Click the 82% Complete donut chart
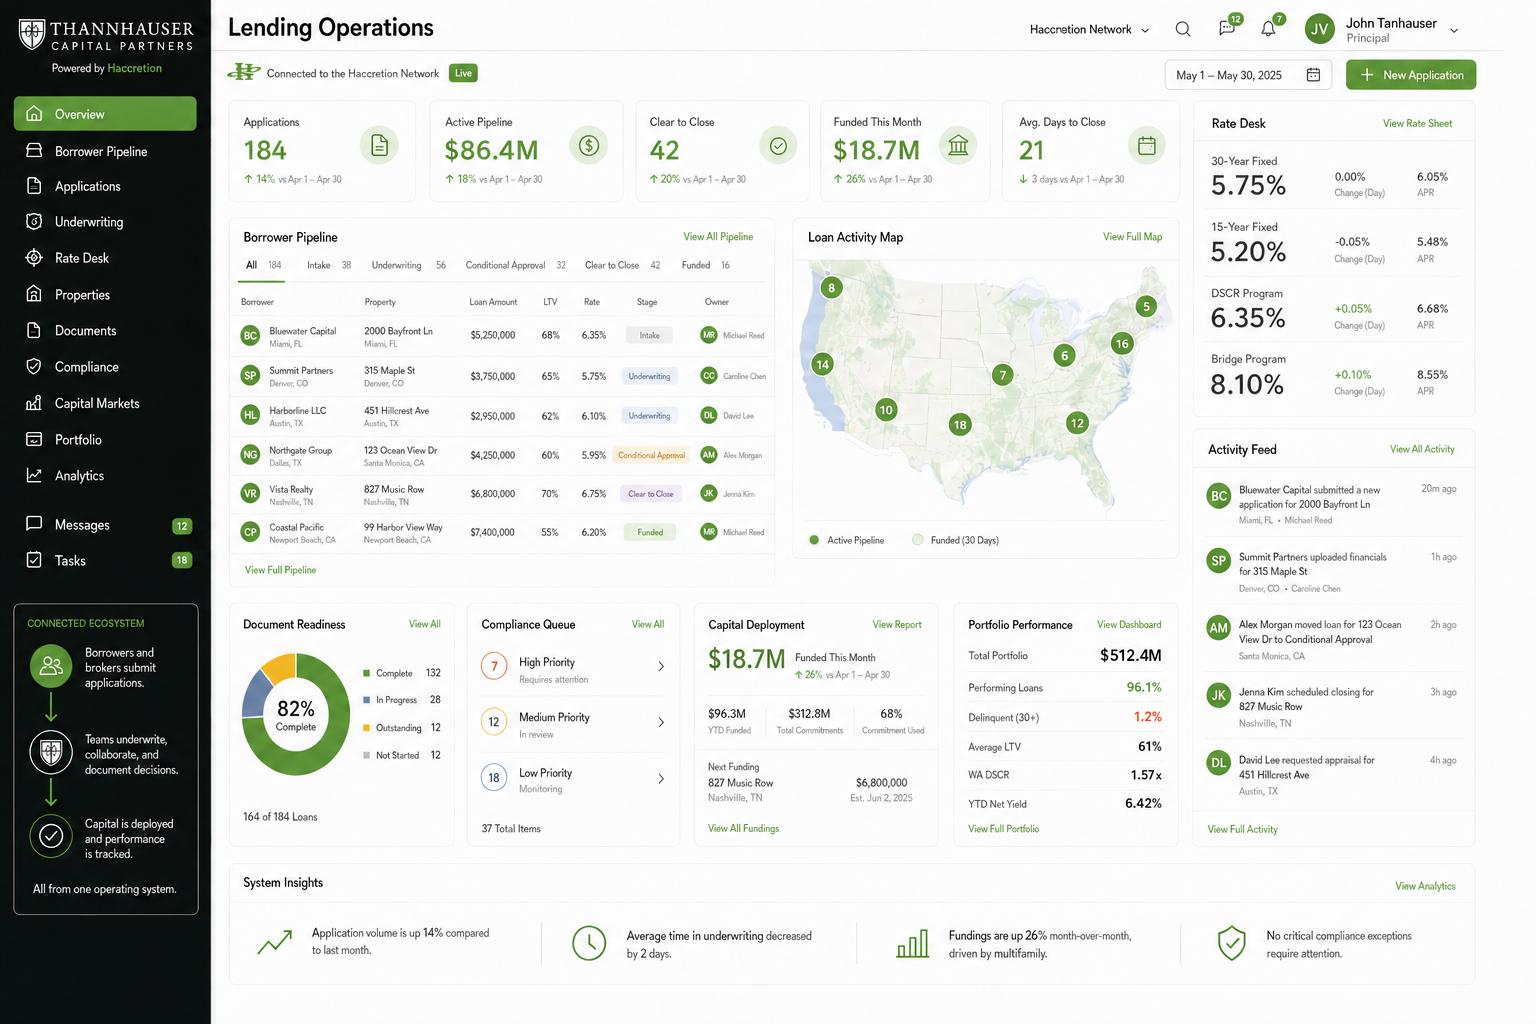The width and height of the screenshot is (1536, 1024). (296, 715)
